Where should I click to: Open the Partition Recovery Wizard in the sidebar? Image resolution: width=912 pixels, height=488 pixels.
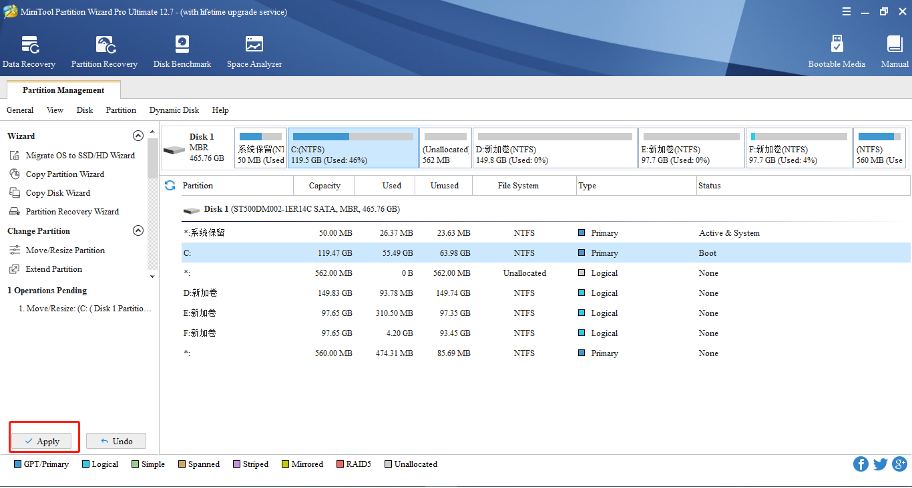click(x=64, y=211)
